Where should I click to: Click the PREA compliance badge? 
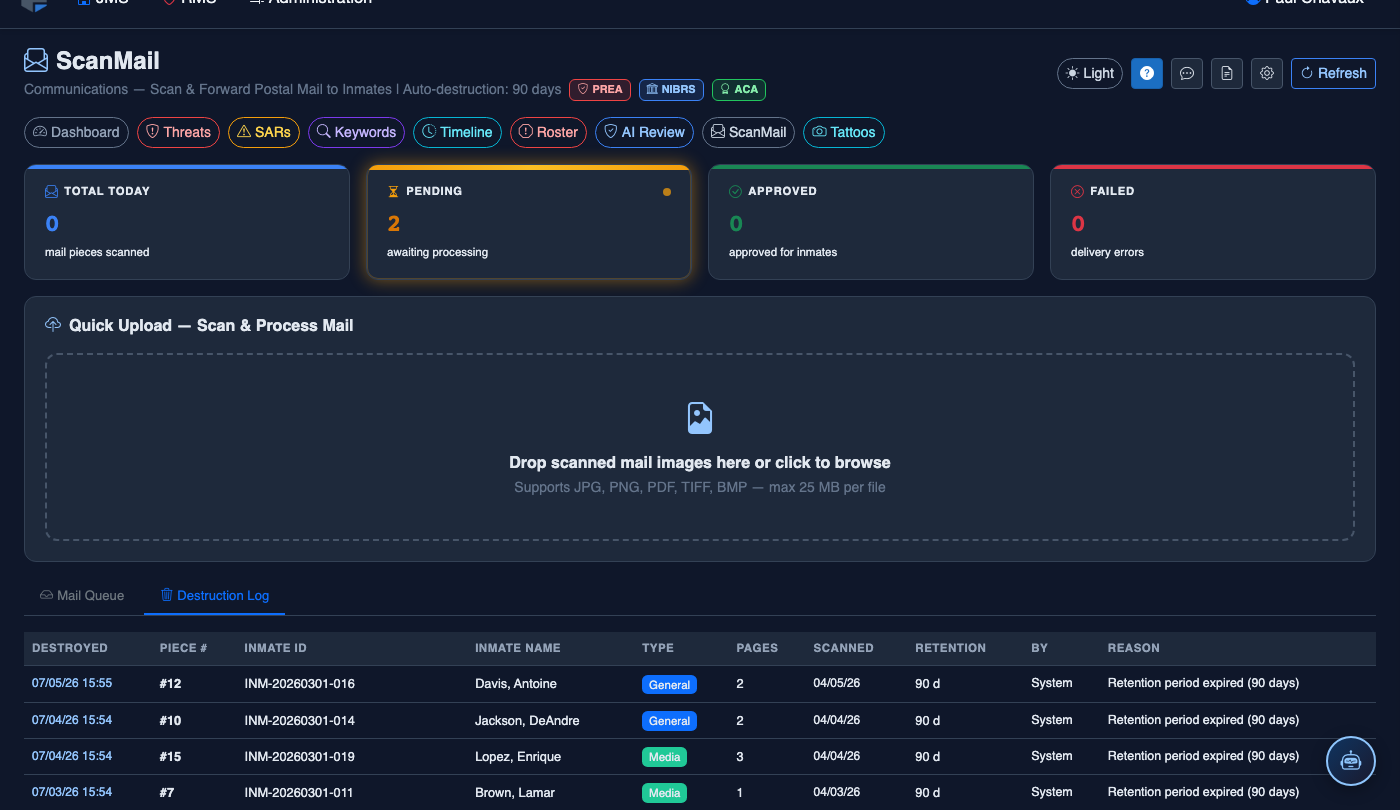[x=600, y=89]
